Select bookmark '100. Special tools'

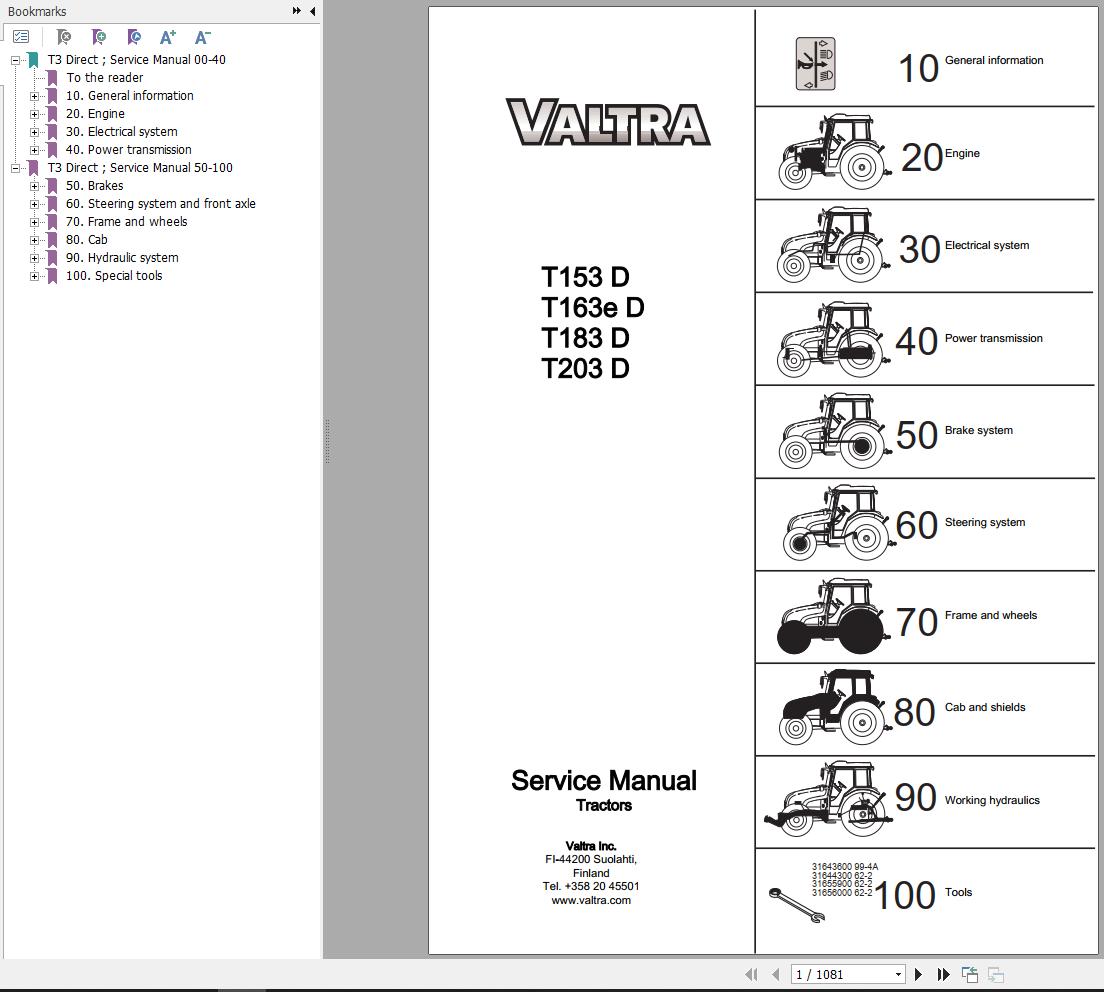click(114, 276)
